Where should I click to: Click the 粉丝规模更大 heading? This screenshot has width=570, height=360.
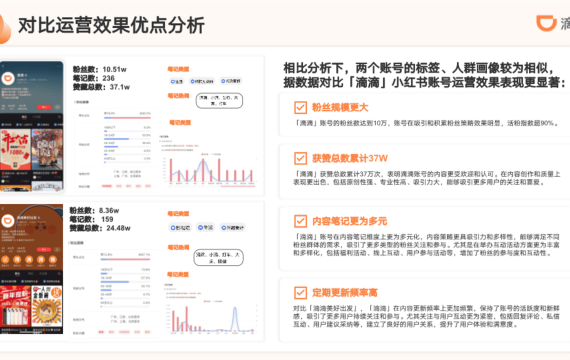pos(340,108)
